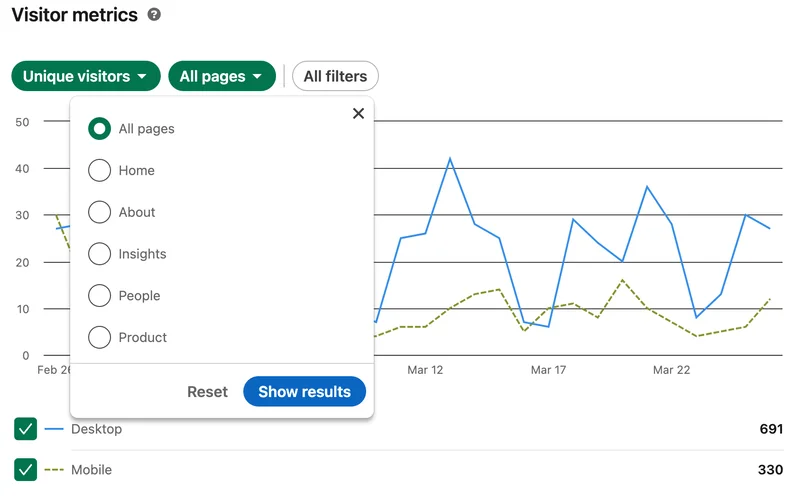The image size is (811, 500).
Task: Open the All filters button
Action: coord(335,76)
